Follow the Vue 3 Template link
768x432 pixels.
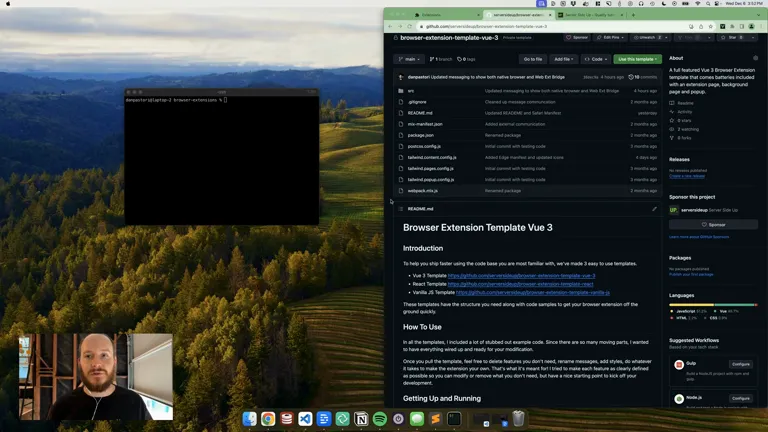click(x=521, y=276)
